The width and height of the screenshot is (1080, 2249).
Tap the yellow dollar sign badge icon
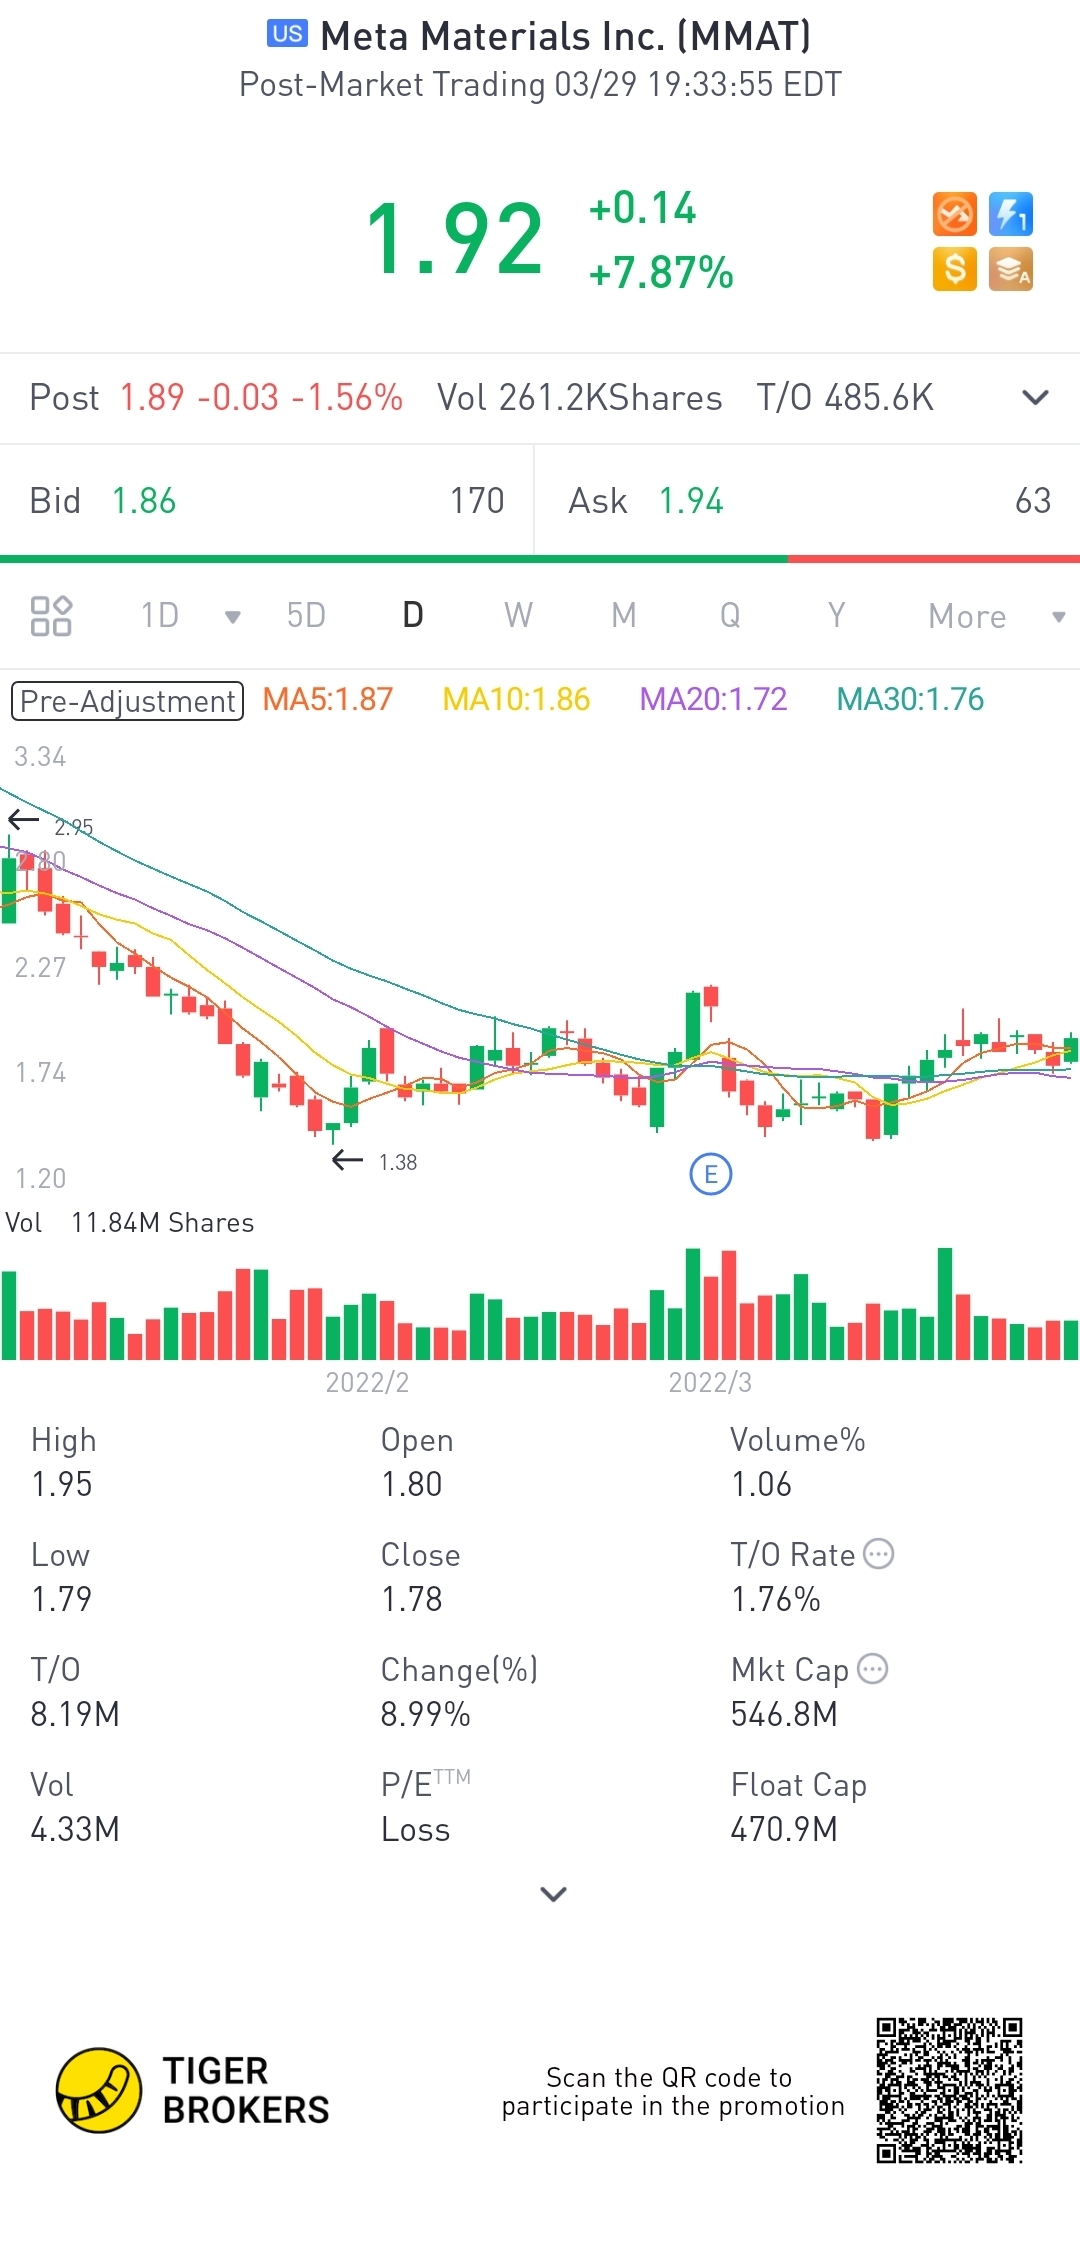[x=954, y=269]
